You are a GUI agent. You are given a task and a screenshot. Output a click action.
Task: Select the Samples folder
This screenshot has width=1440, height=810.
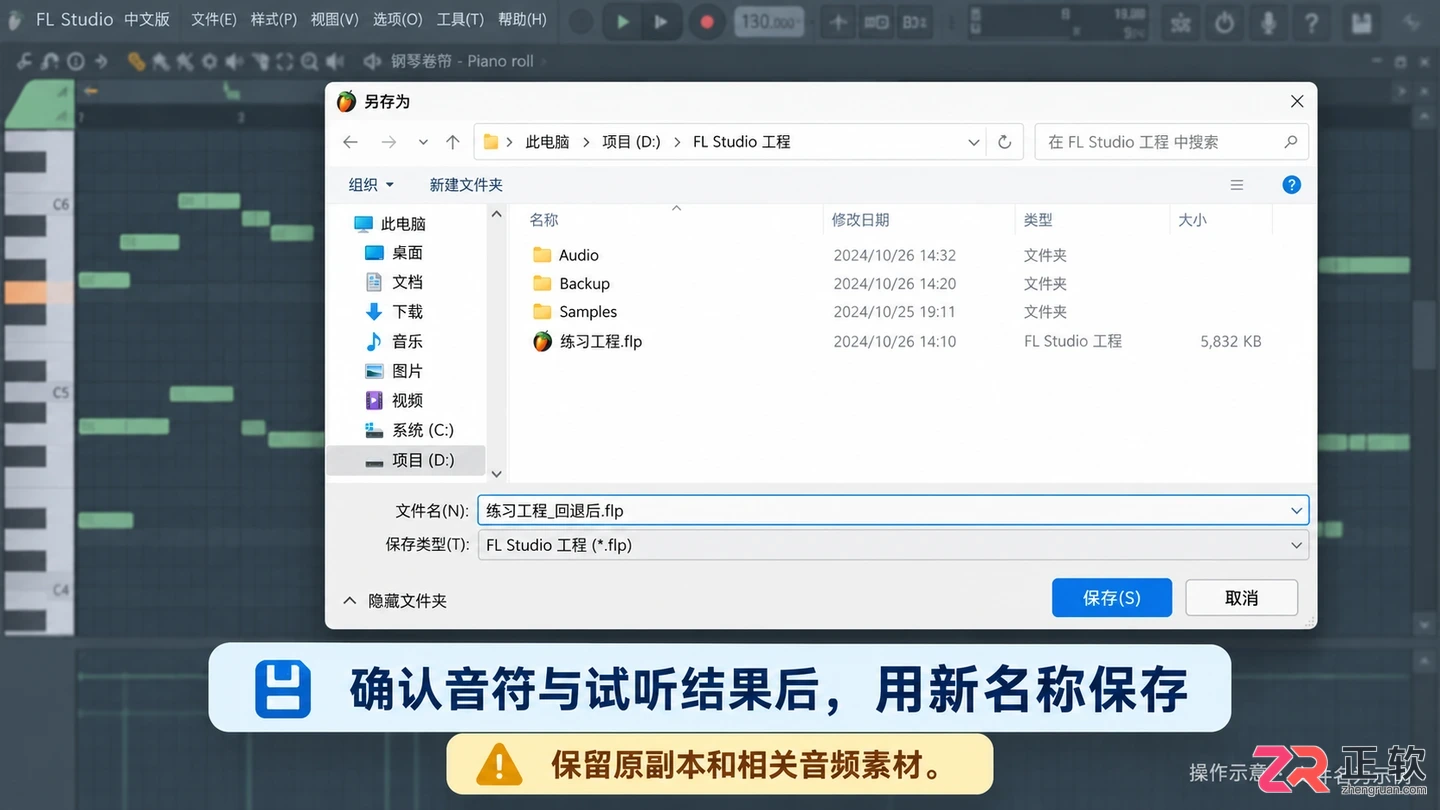pos(588,312)
